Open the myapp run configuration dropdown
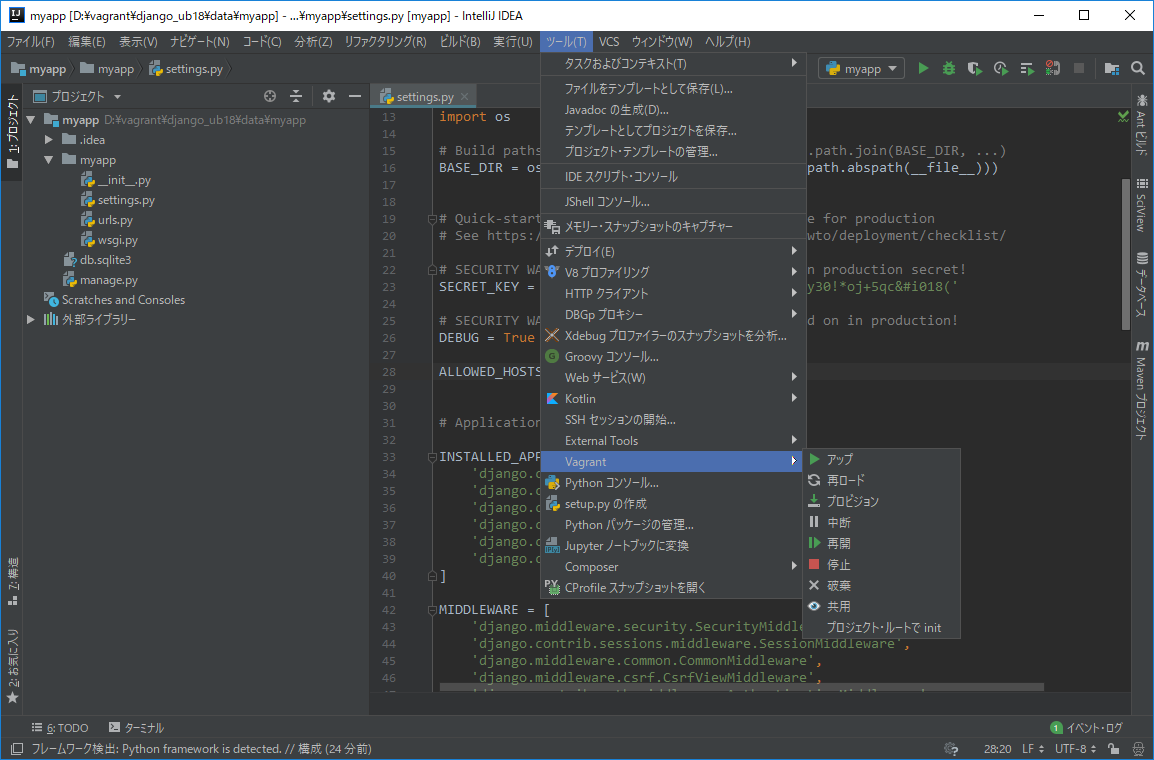 tap(862, 68)
